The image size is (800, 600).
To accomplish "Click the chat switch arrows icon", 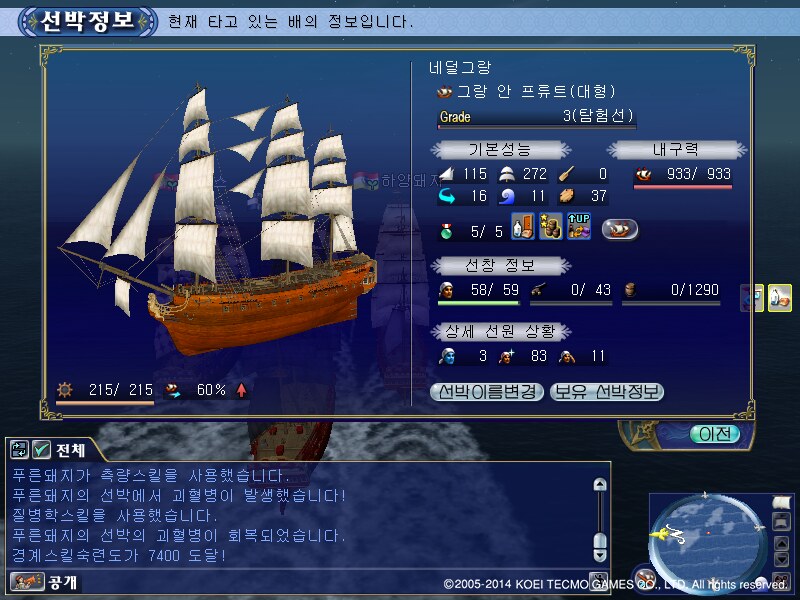I will [19, 449].
